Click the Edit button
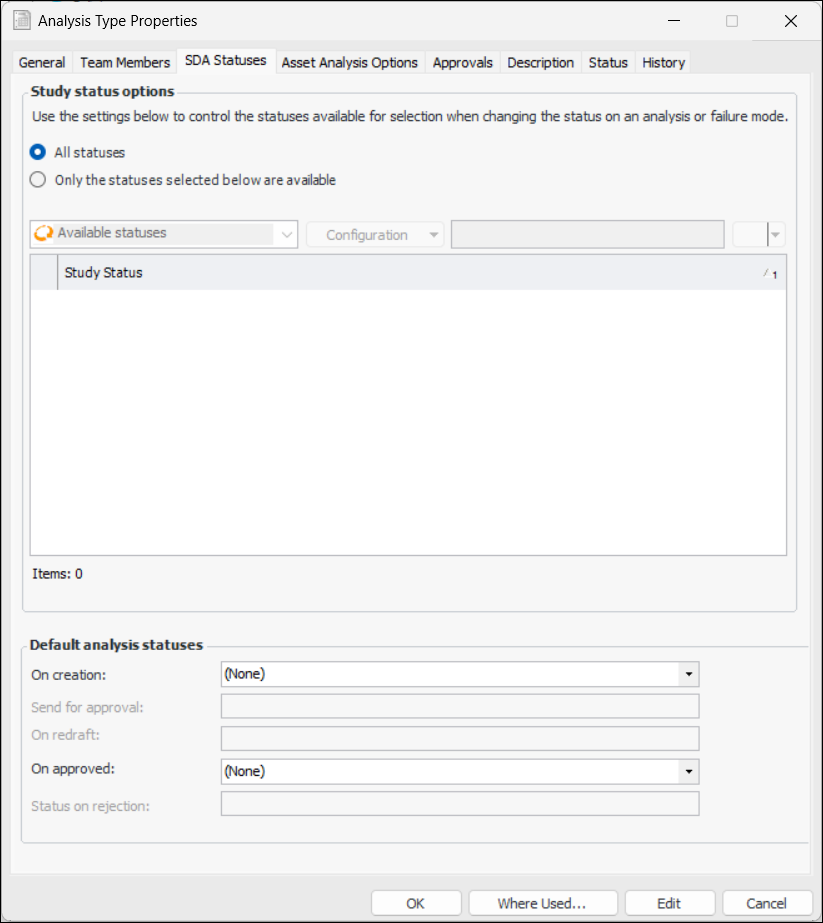This screenshot has width=823, height=923. [669, 904]
